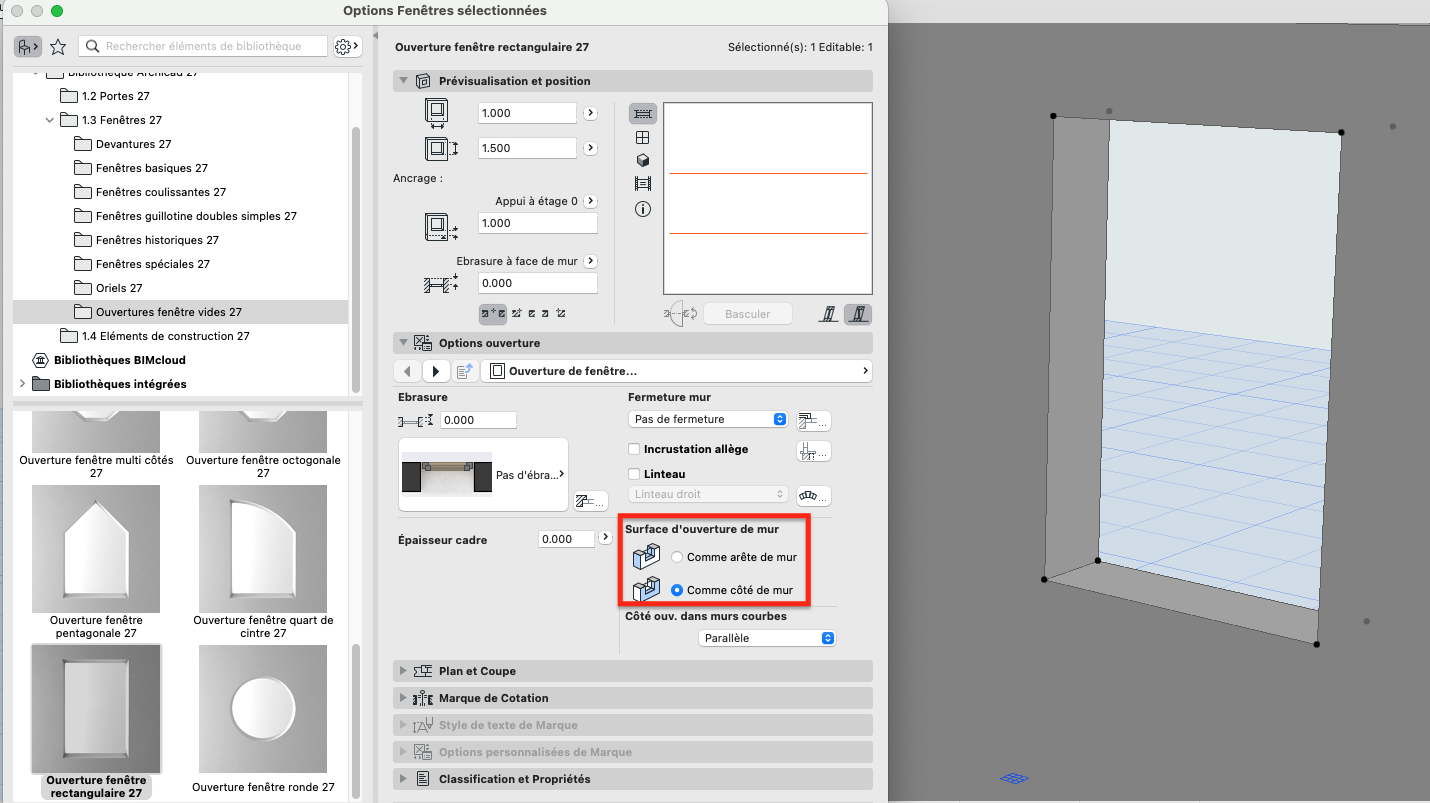This screenshot has height=803, width=1430.
Task: Enable the Incrustation allège checkbox
Action: (634, 450)
